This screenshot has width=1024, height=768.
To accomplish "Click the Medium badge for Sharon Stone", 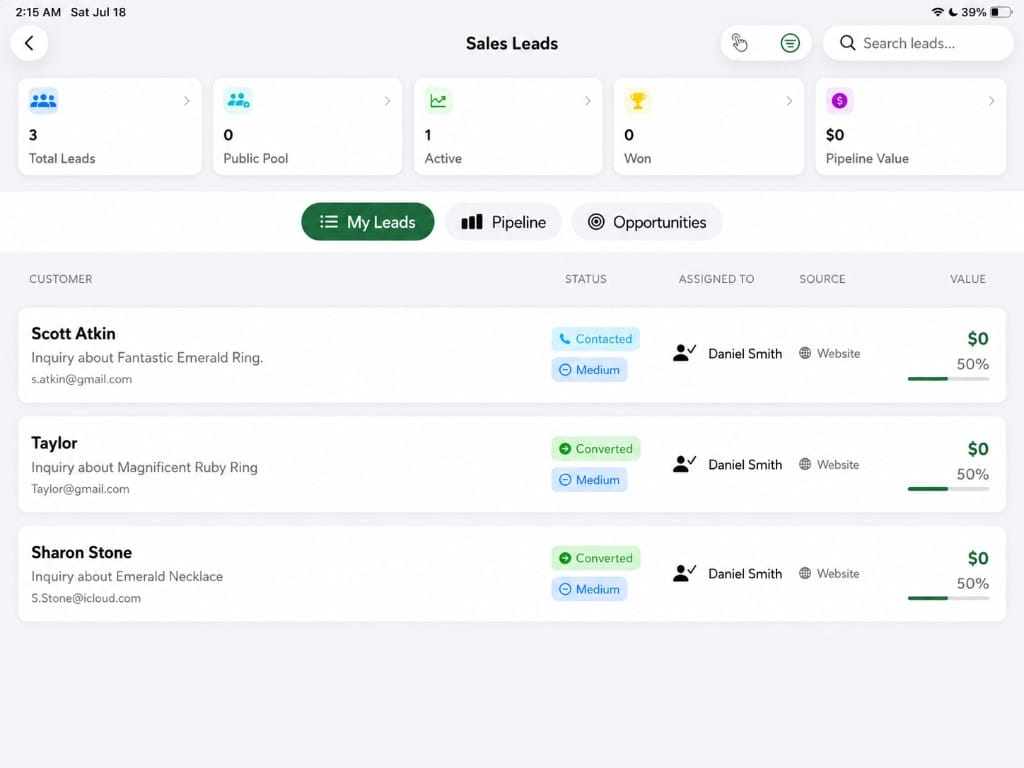I will [x=590, y=589].
